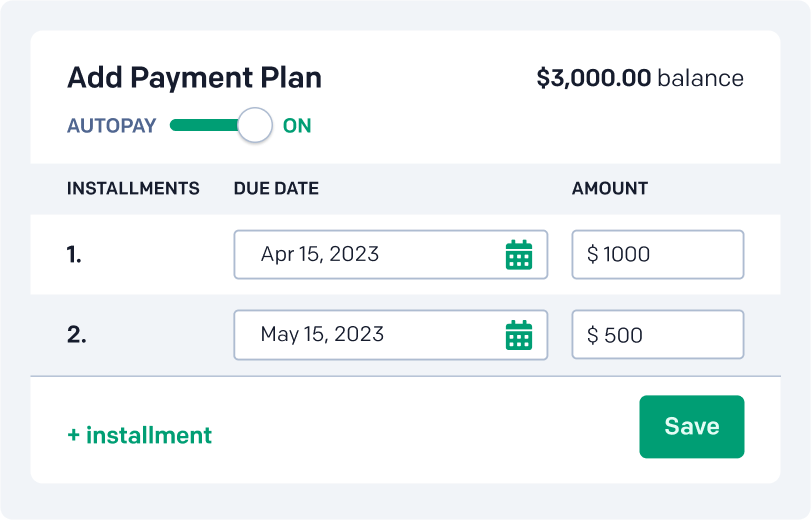Screen dimensions: 811x520
Task: Open calendar picker for Apr 15 installment
Action: (518, 255)
